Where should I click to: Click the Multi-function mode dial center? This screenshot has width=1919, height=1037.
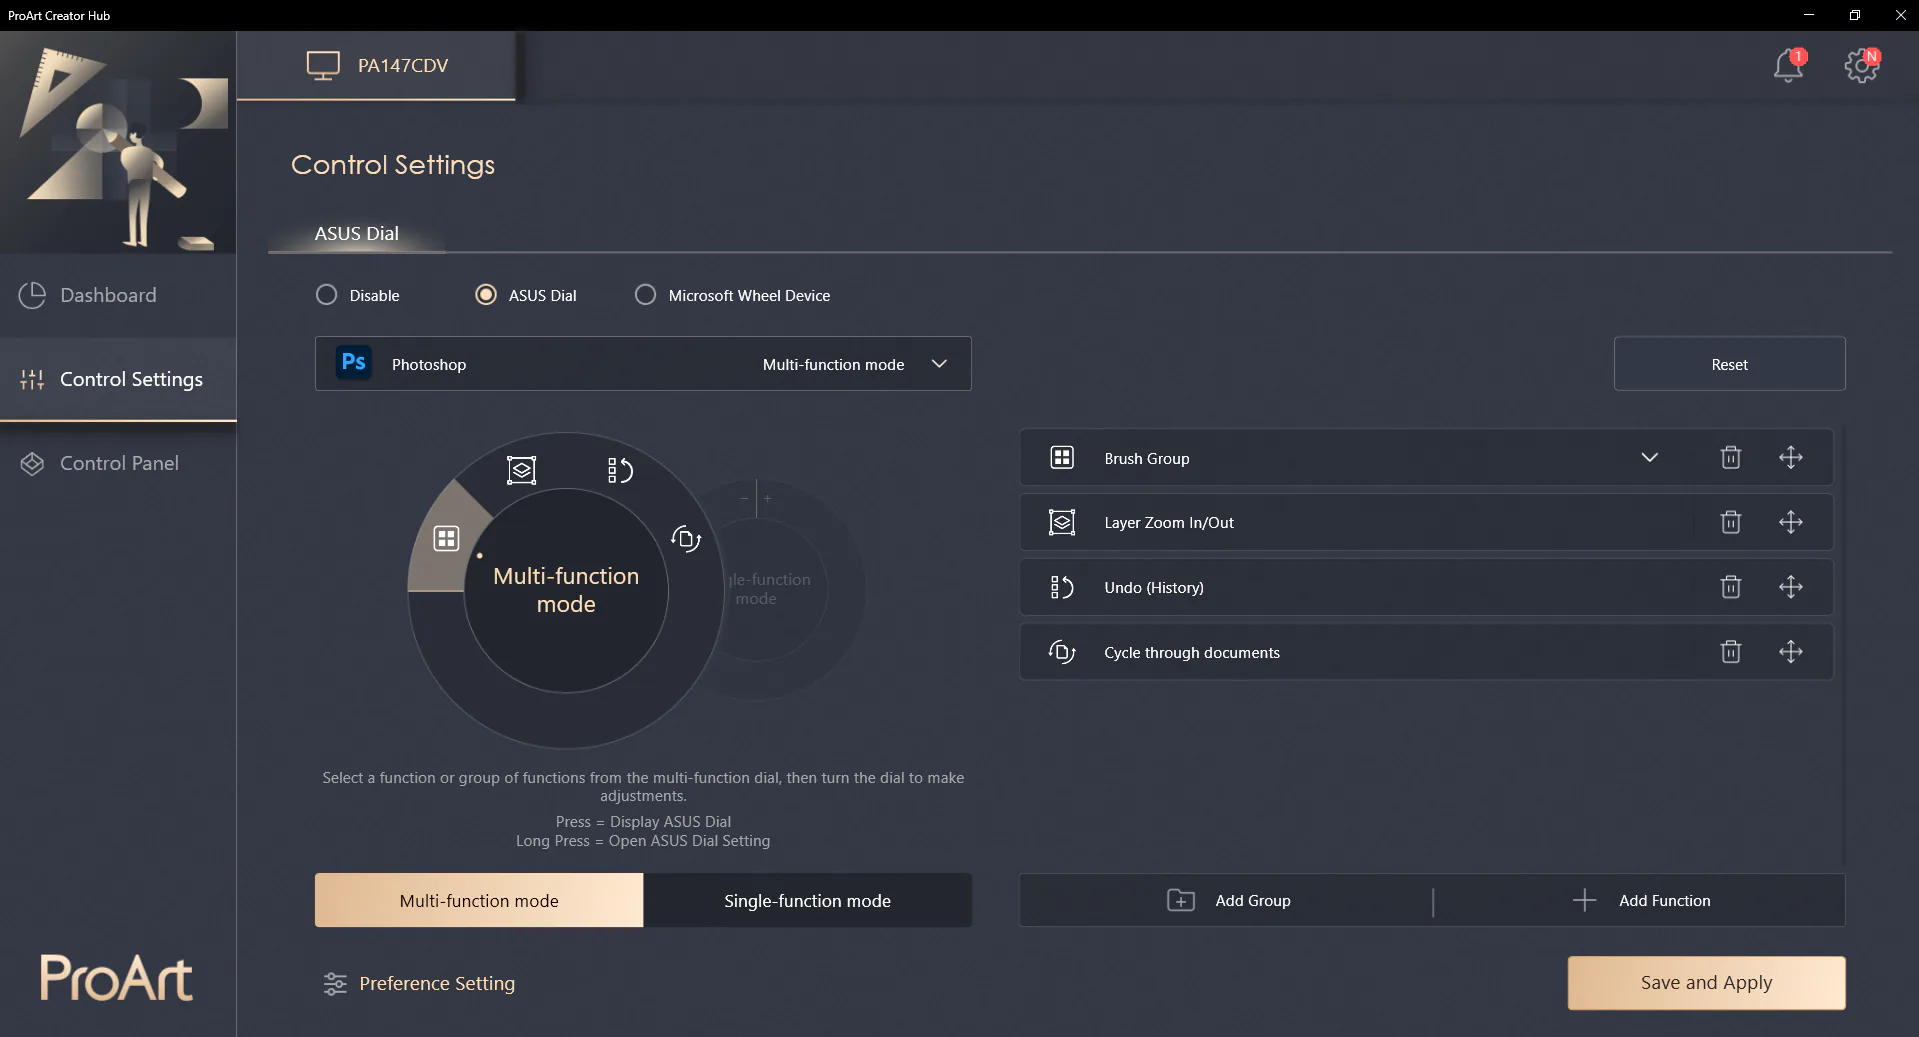pos(566,590)
